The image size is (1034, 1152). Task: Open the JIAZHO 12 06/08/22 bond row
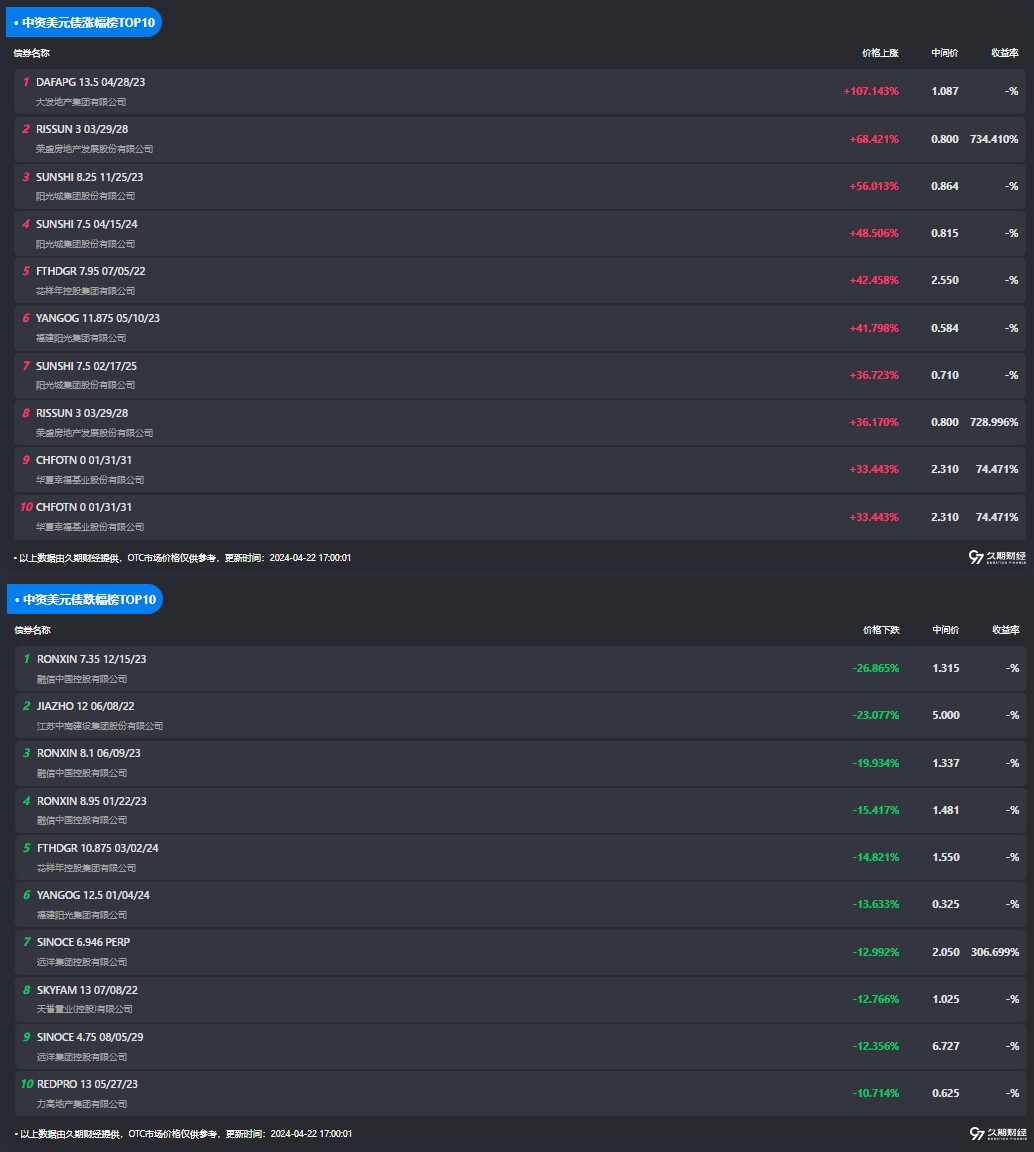point(85,706)
